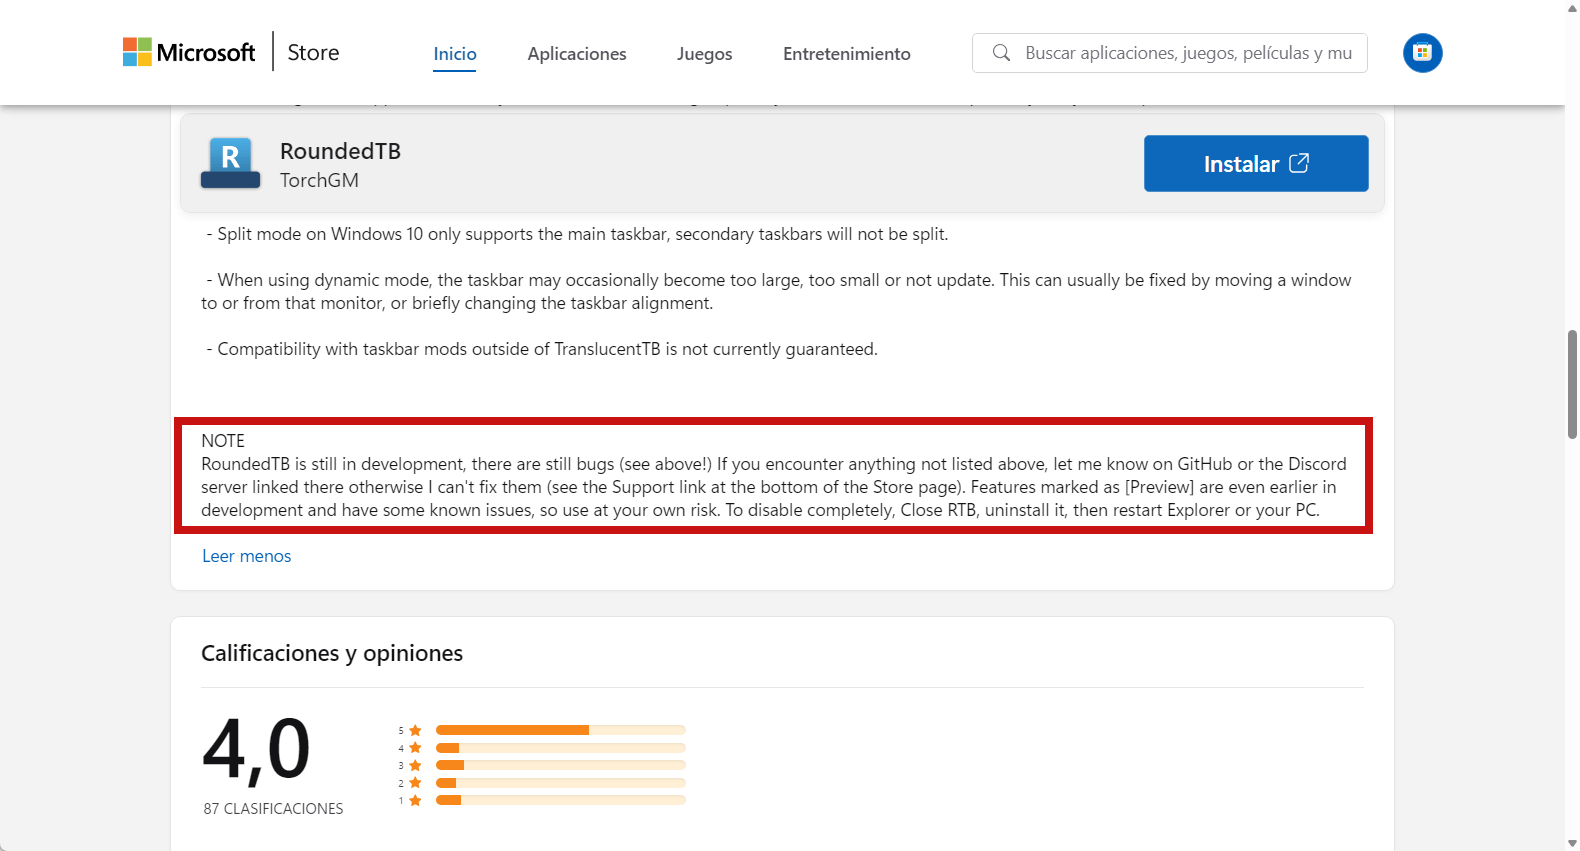Click the Calificaciones y opiniones heading

332,653
